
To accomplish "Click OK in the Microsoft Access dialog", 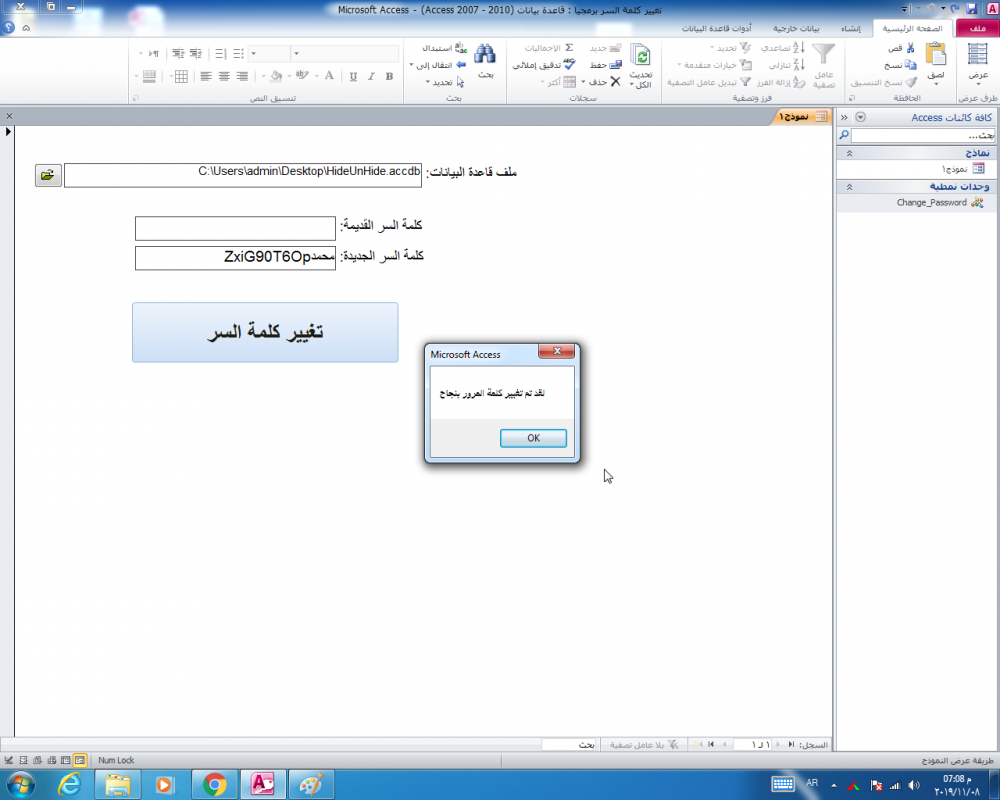I will [533, 438].
